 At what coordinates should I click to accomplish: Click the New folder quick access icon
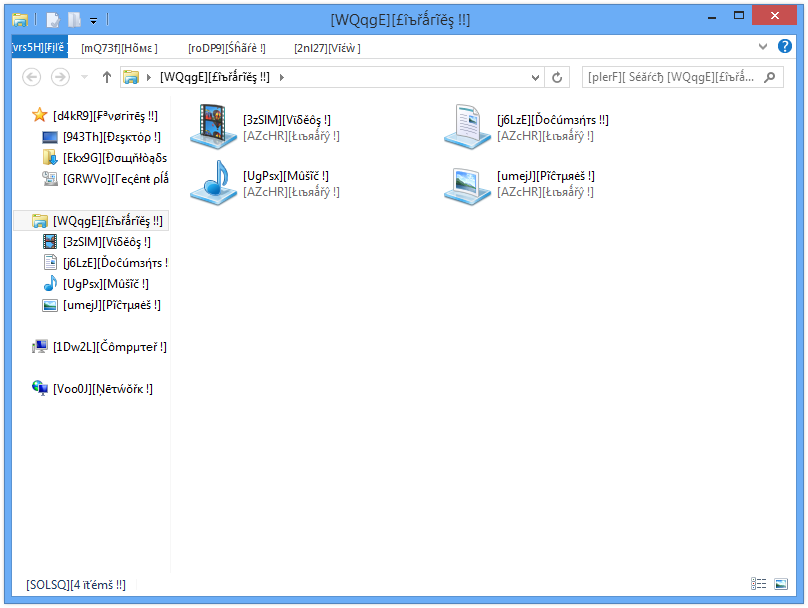tap(74, 20)
